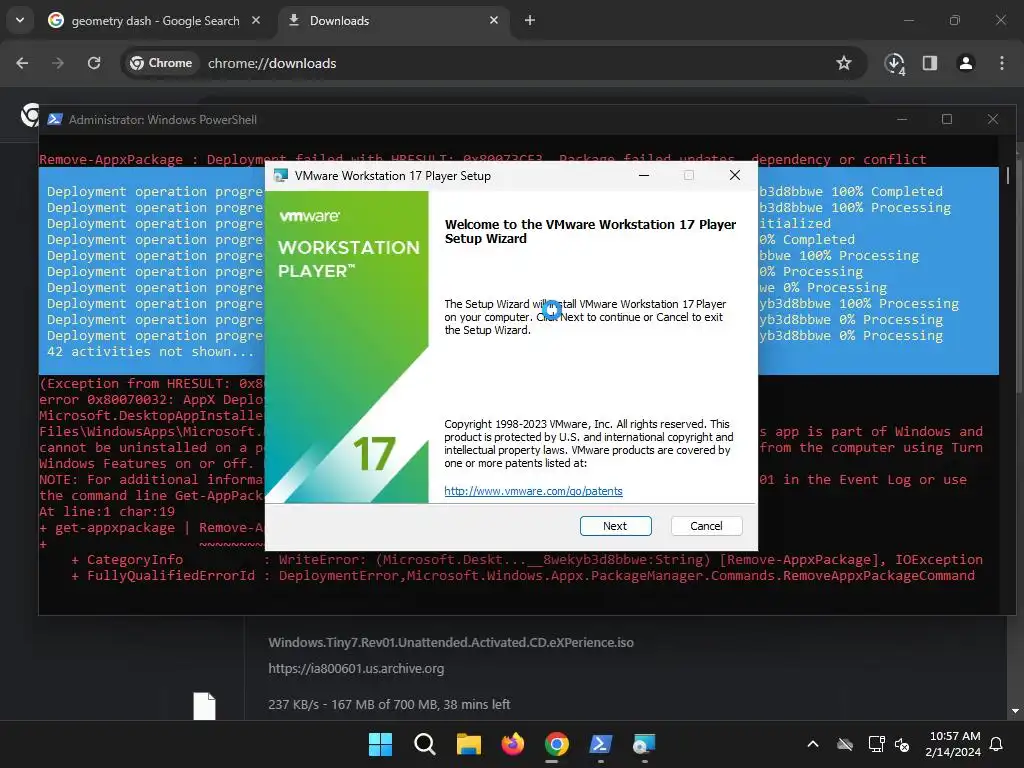Image resolution: width=1024 pixels, height=768 pixels.
Task: Reload the current Chrome page
Action: tap(94, 63)
